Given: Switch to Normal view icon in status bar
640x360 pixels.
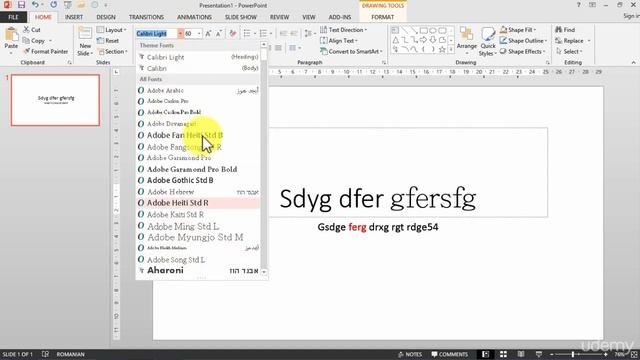Looking at the screenshot, I should click(485, 354).
